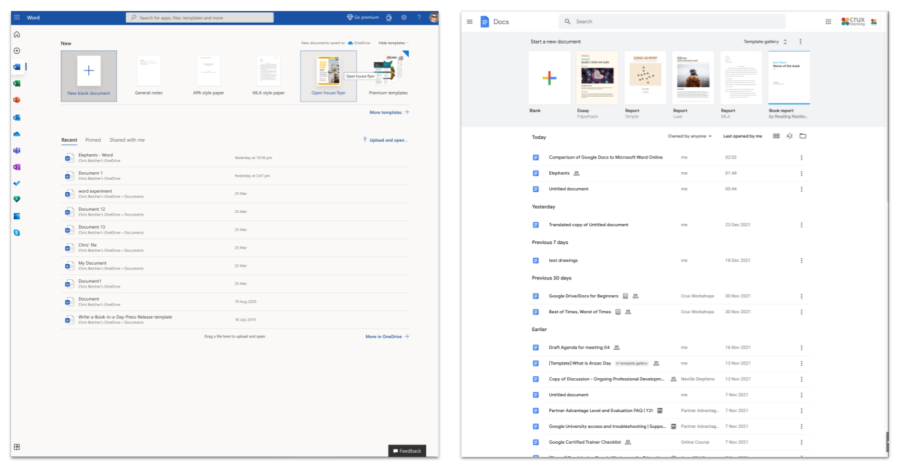
Task: Open Premium templates in Word
Action: click(x=388, y=75)
